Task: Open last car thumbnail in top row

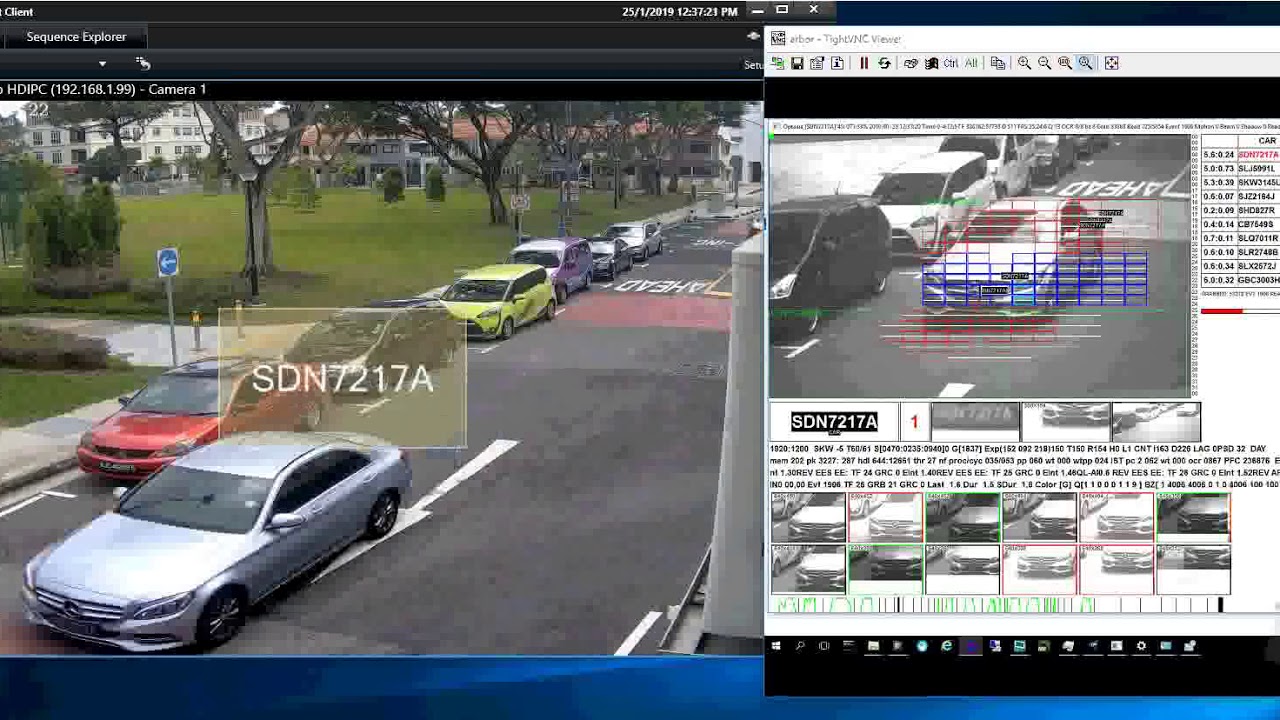Action: pyautogui.click(x=1193, y=517)
